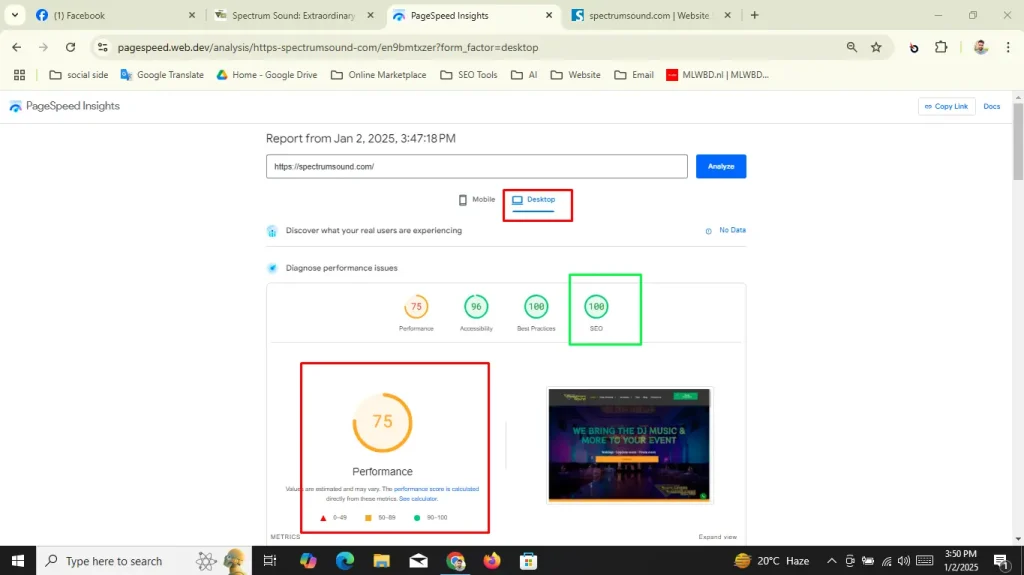
Task: Click the browser reload page icon
Action: [x=70, y=47]
